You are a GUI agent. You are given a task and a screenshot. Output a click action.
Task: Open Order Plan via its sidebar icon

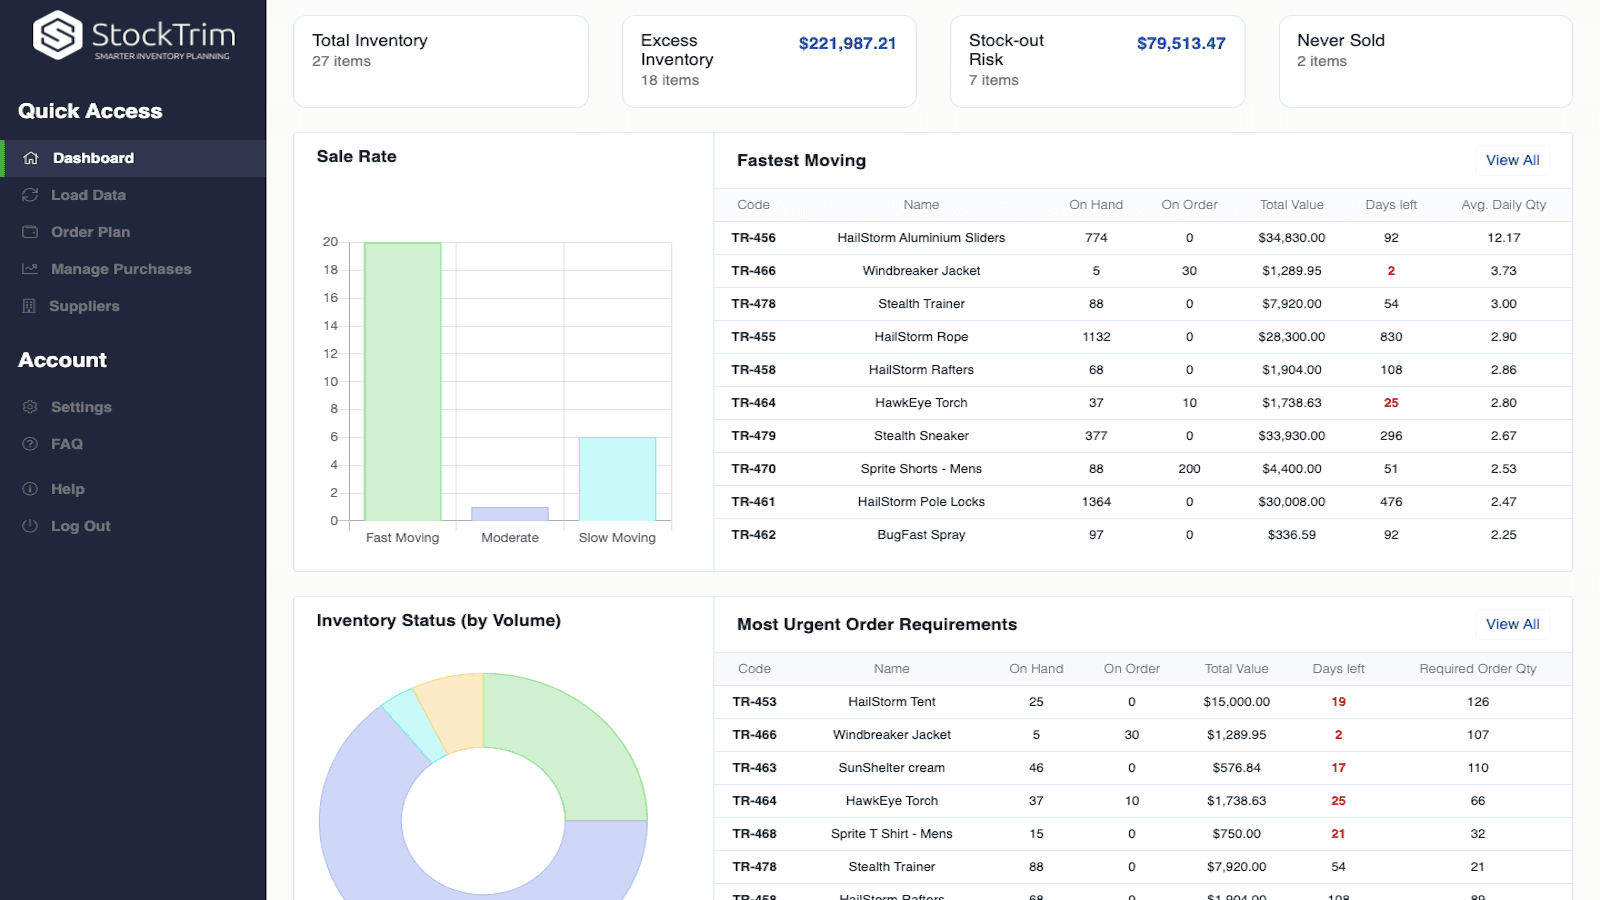click(29, 231)
